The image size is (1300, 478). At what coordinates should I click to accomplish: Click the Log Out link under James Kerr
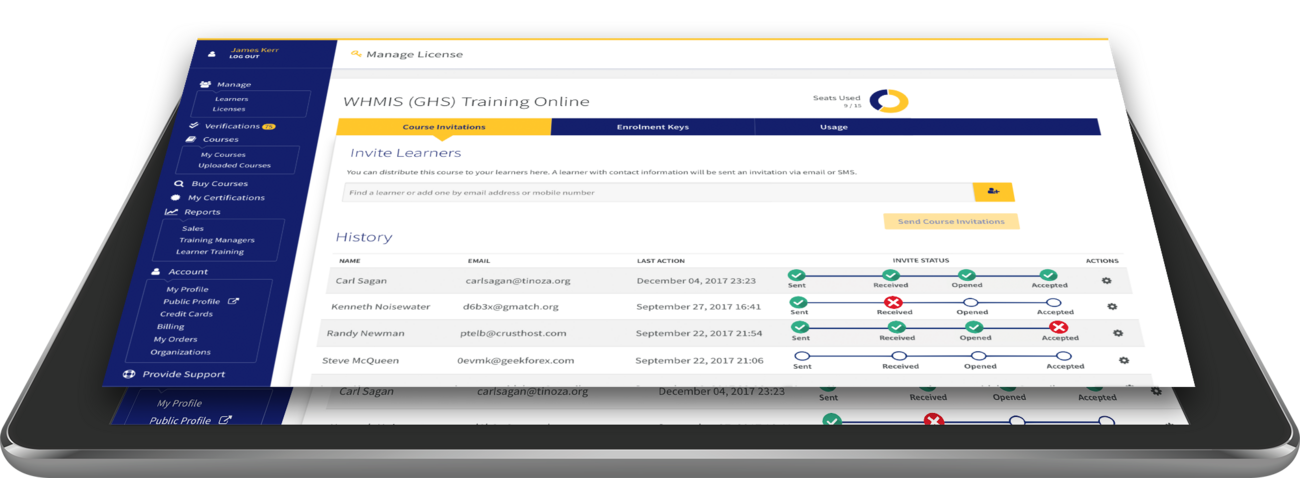(244, 57)
